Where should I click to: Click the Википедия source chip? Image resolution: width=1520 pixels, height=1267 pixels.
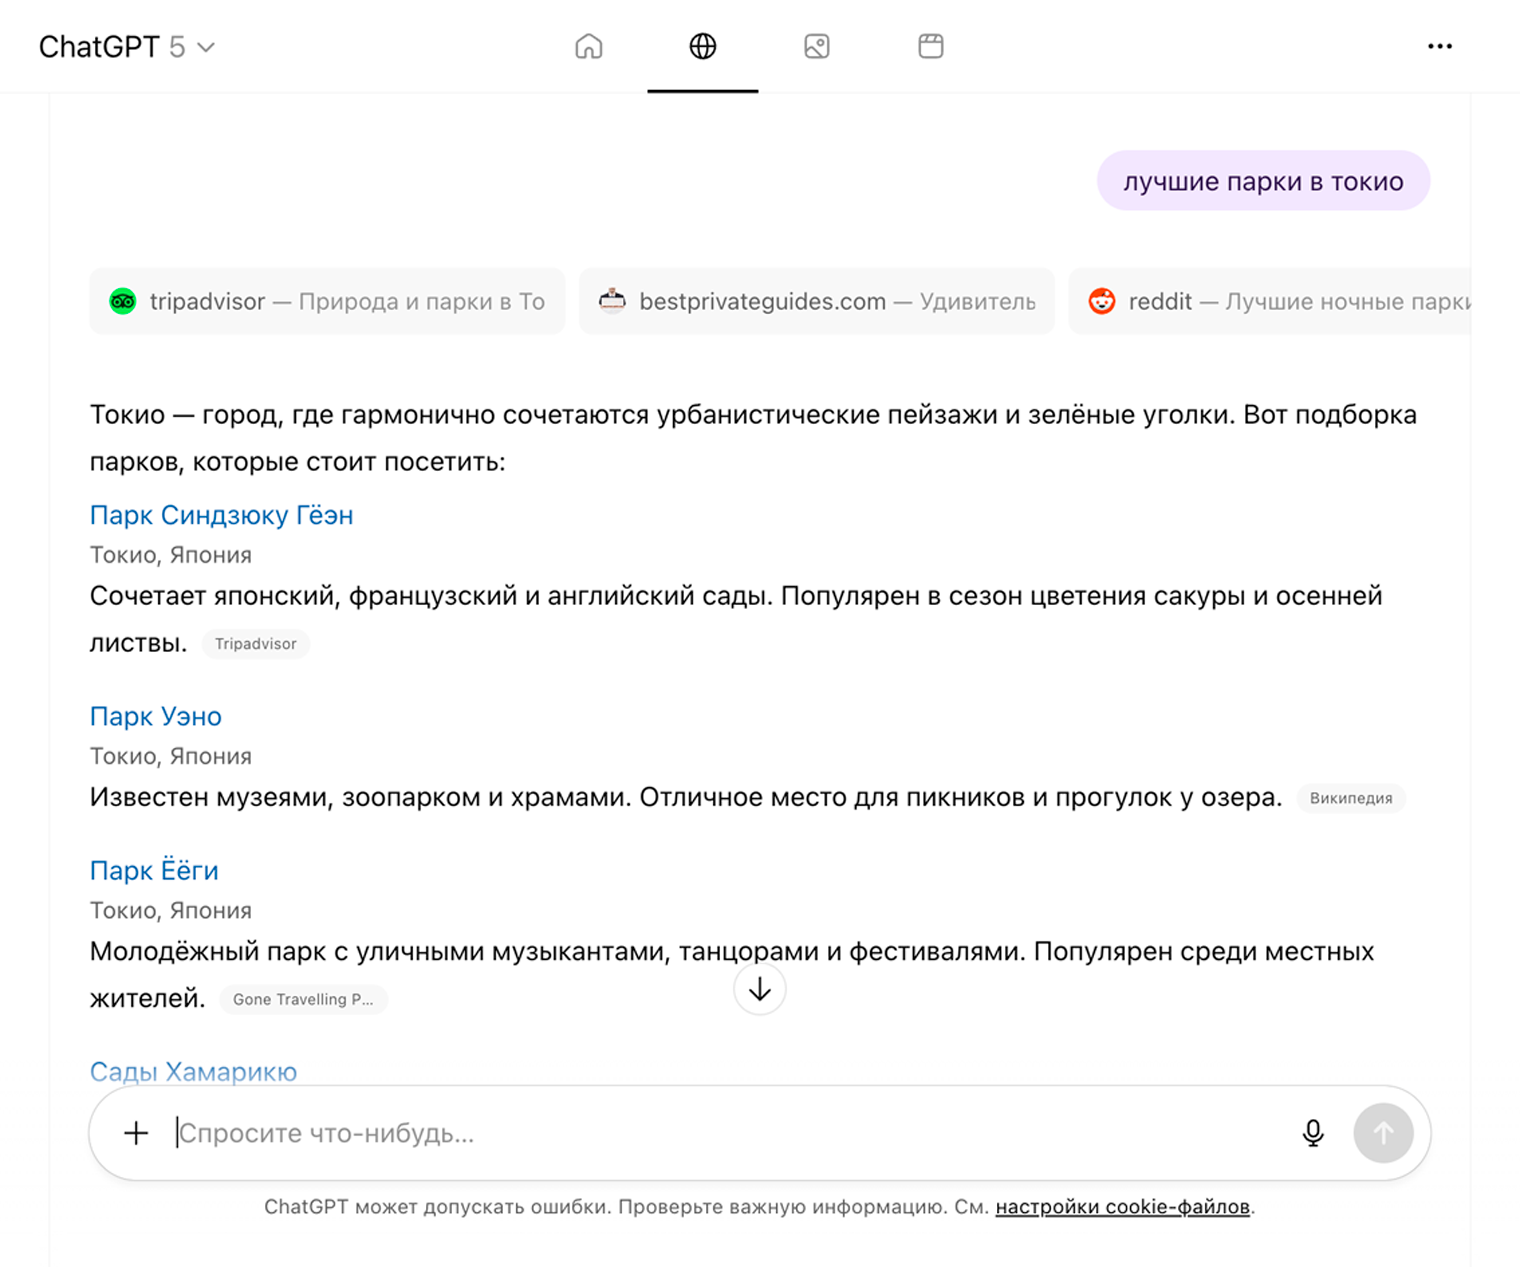tap(1351, 798)
